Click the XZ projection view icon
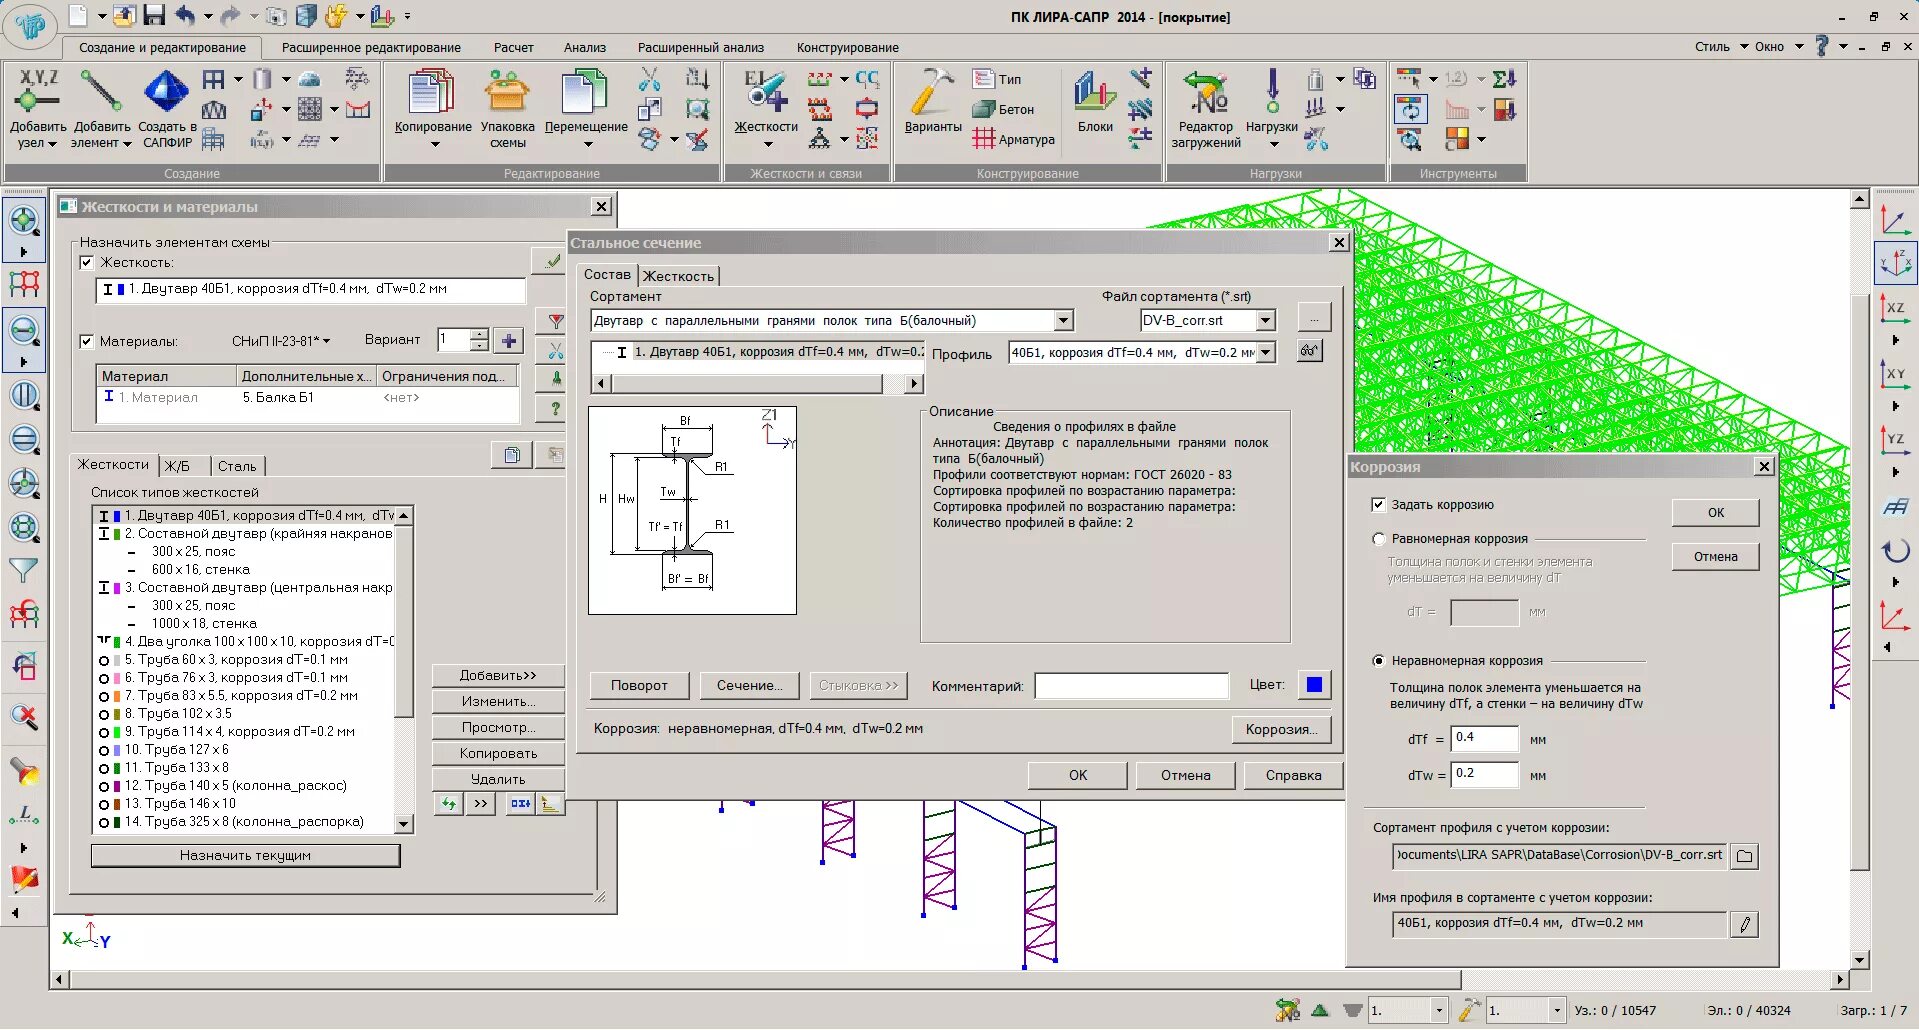 click(x=1895, y=307)
